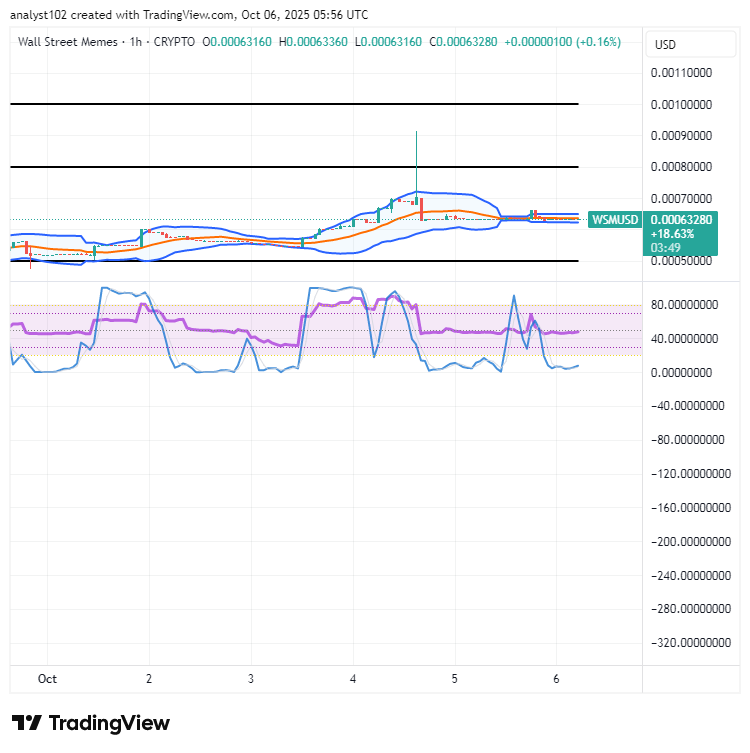The height and width of the screenshot is (753, 750).
Task: Click indicator axis label 0.00000000
Action: (x=681, y=373)
